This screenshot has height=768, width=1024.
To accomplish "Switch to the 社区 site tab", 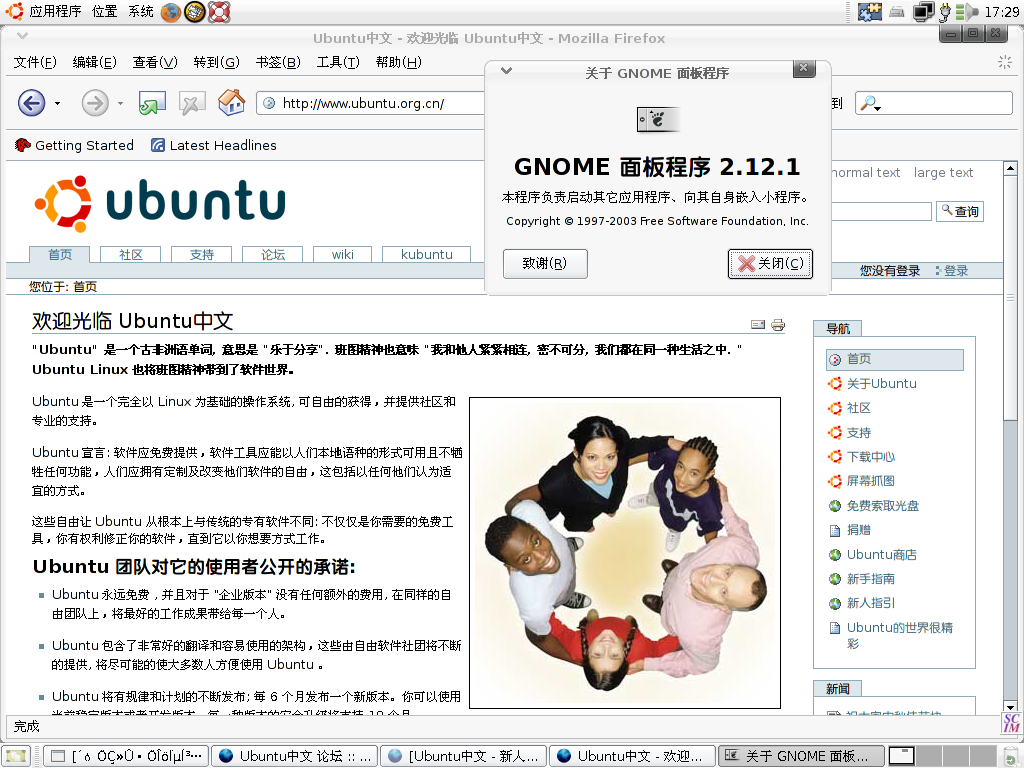I will [131, 255].
